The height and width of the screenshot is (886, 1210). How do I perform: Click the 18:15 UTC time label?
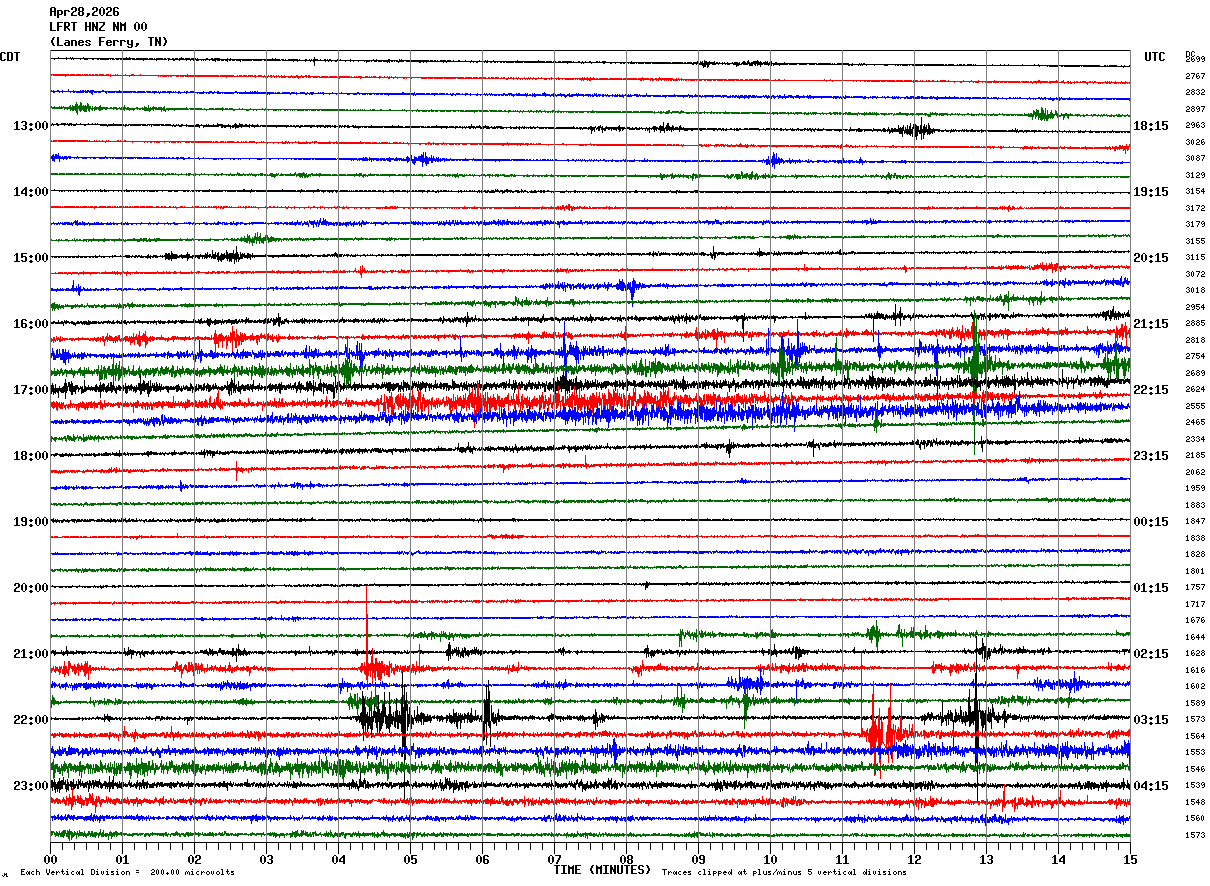tap(1151, 126)
